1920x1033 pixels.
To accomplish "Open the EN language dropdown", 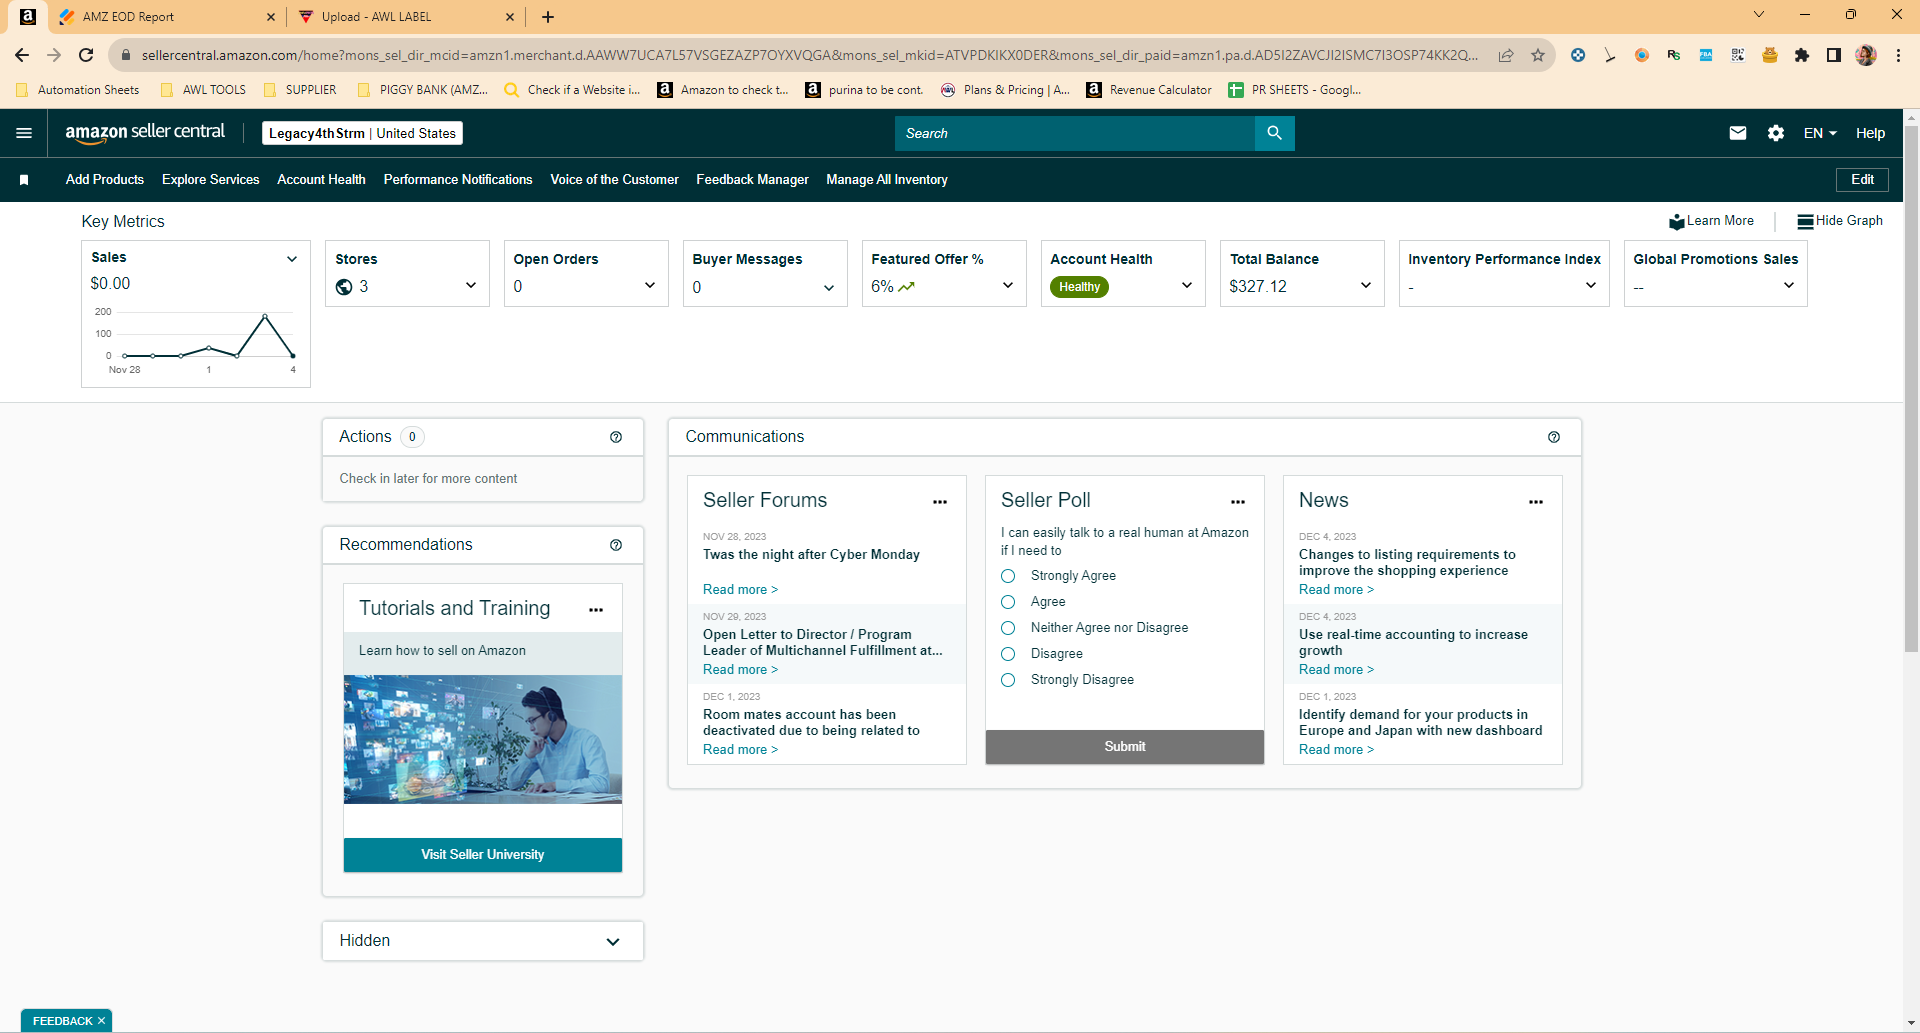I will pos(1820,133).
